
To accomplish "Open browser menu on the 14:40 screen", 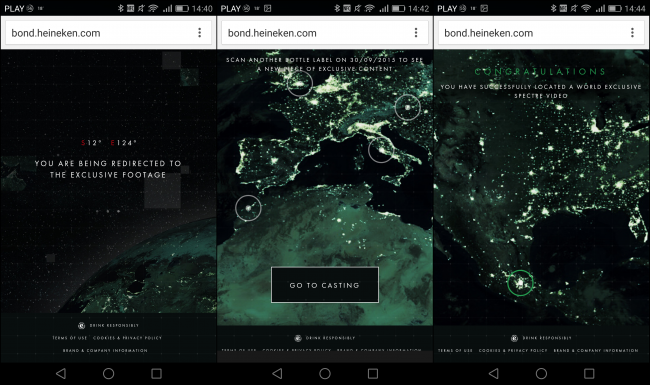I will pos(199,33).
